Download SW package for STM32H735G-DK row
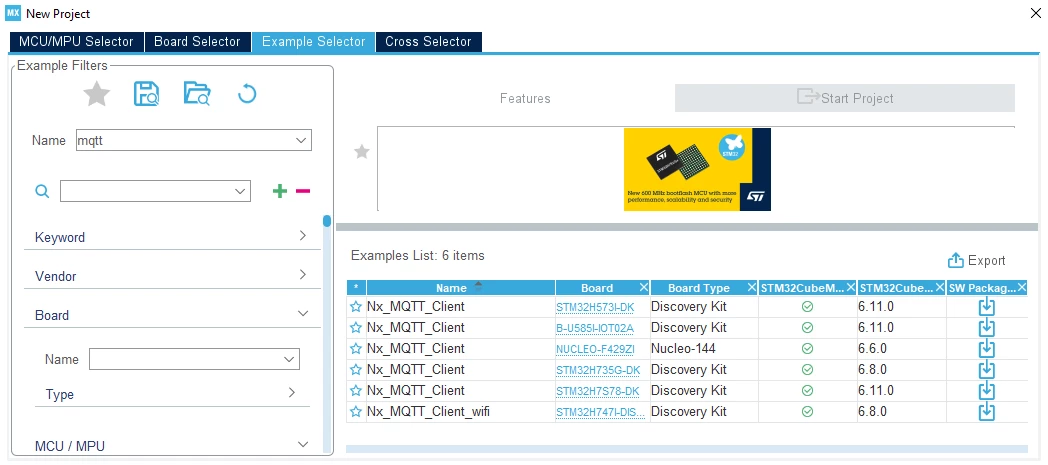 987,369
